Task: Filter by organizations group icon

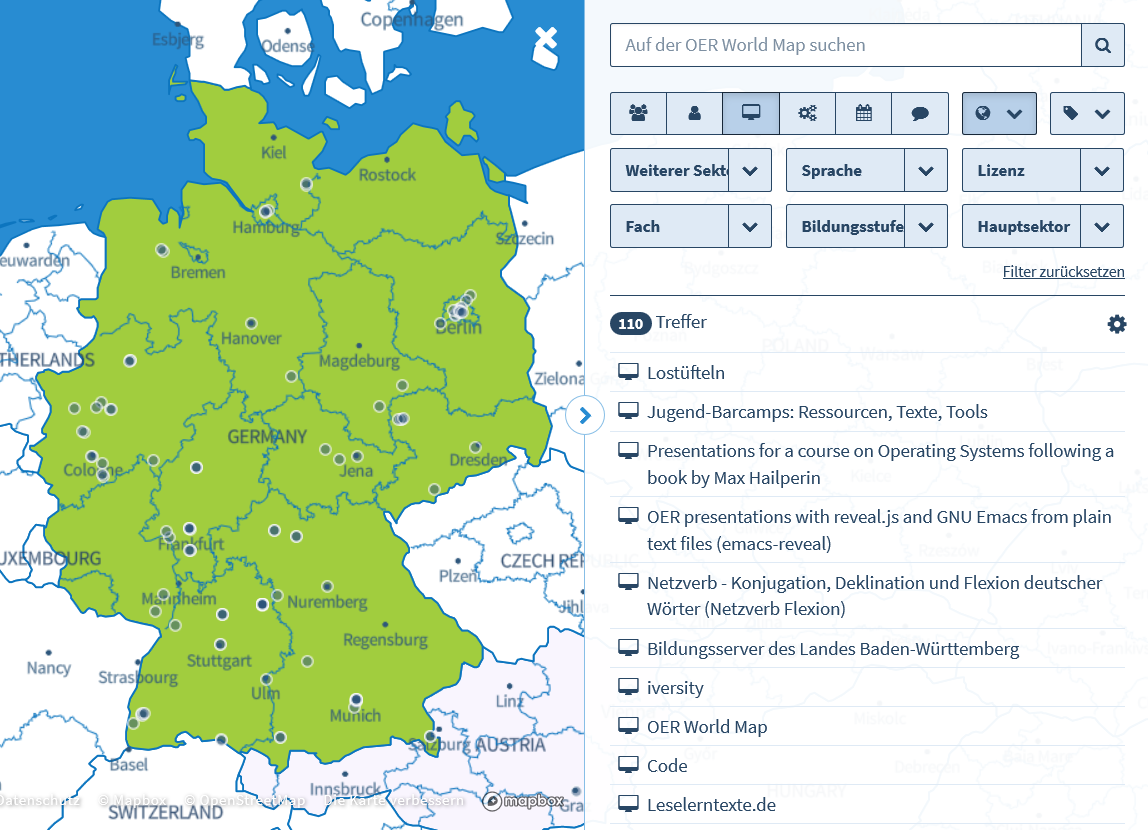Action: coord(638,113)
